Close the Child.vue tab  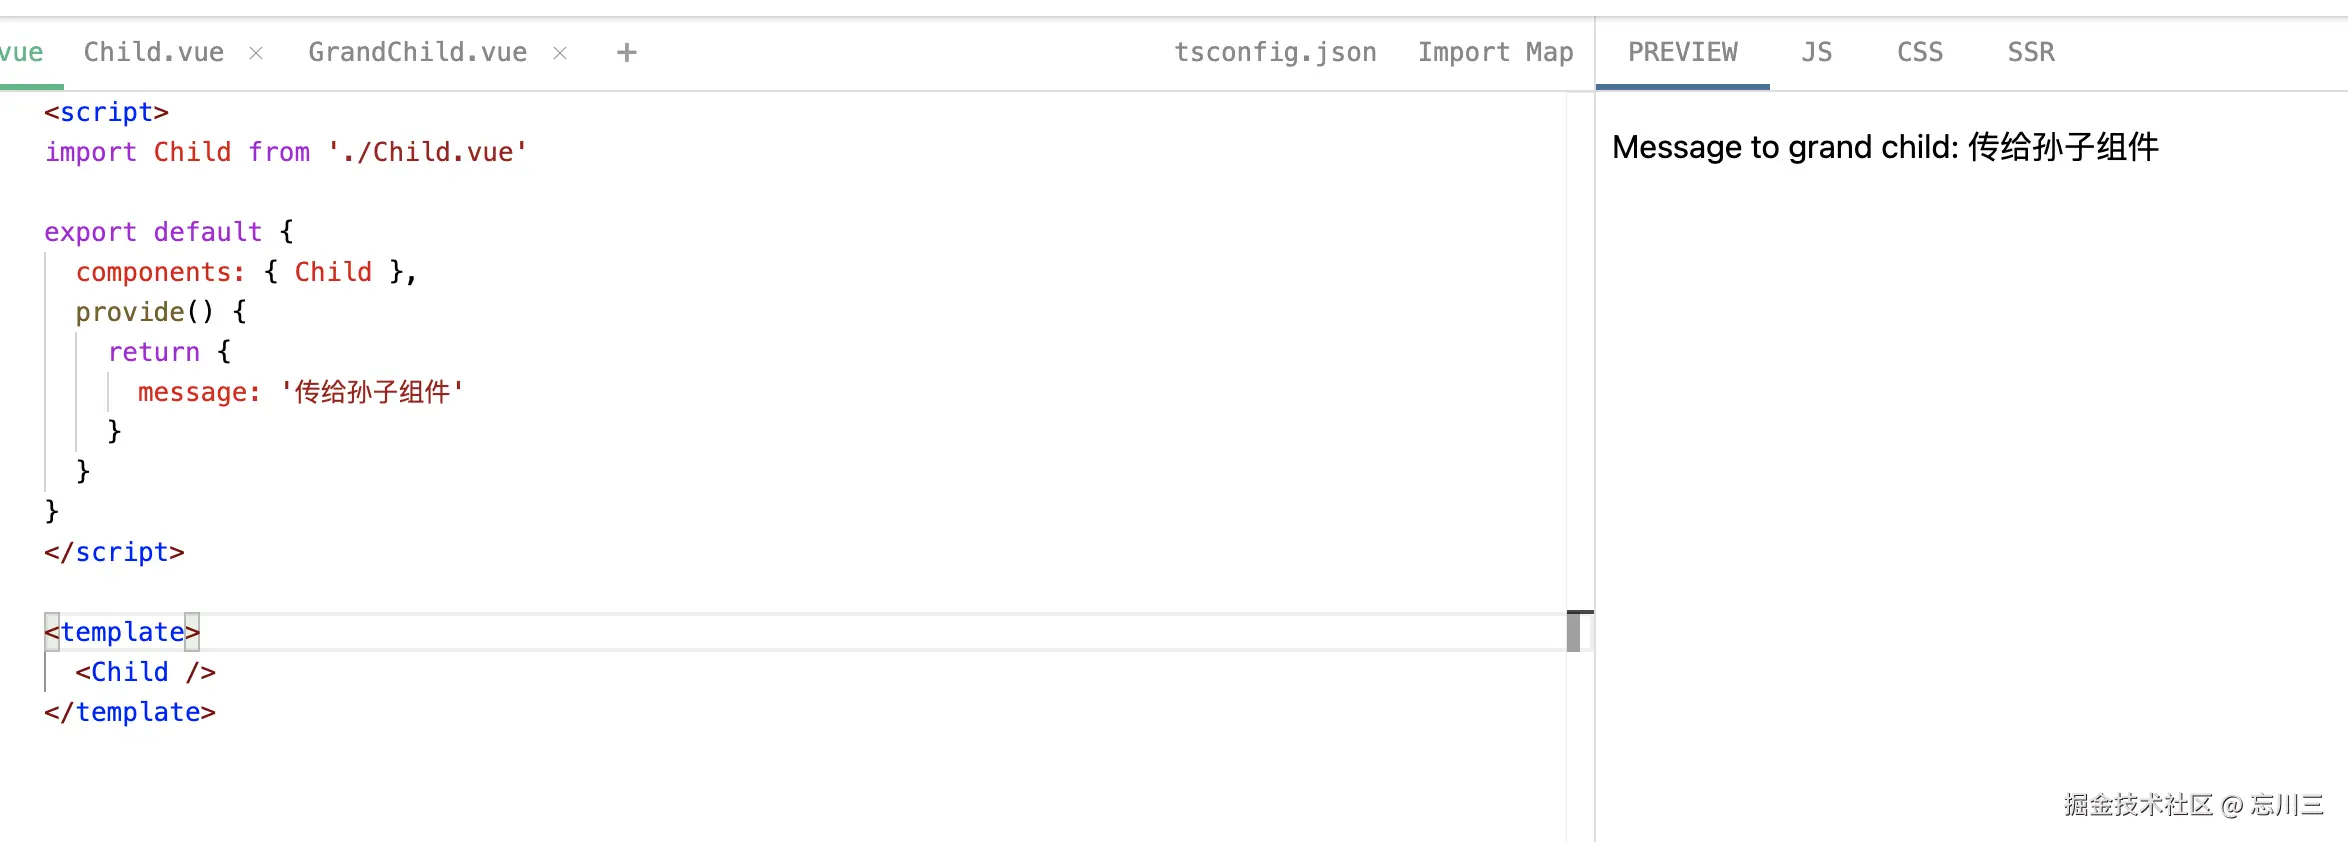[256, 53]
